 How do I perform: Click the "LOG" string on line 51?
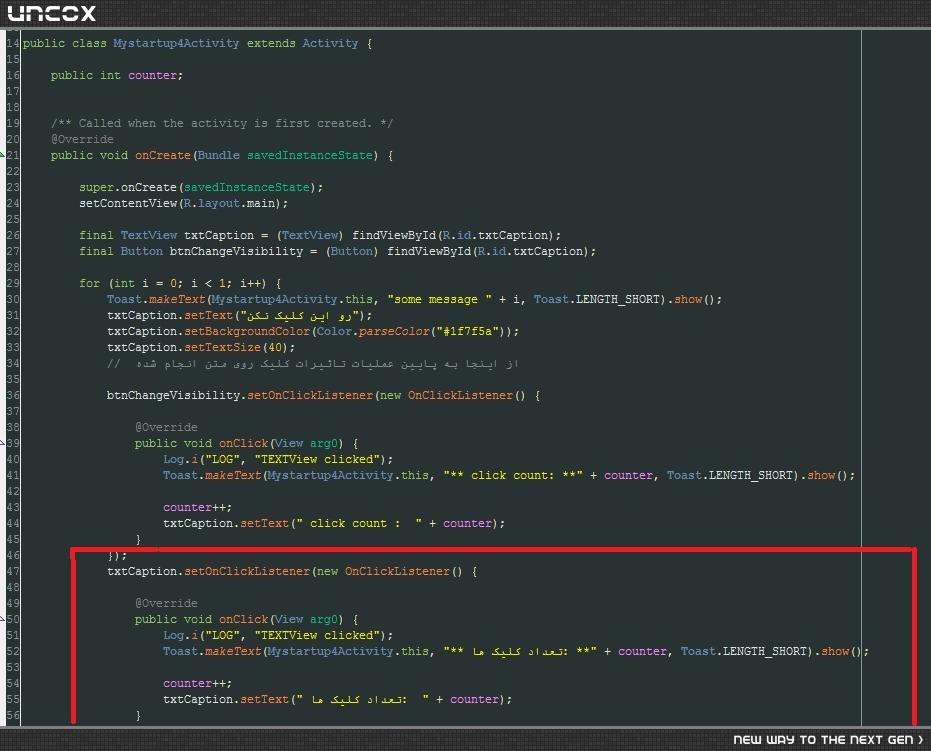pos(222,635)
